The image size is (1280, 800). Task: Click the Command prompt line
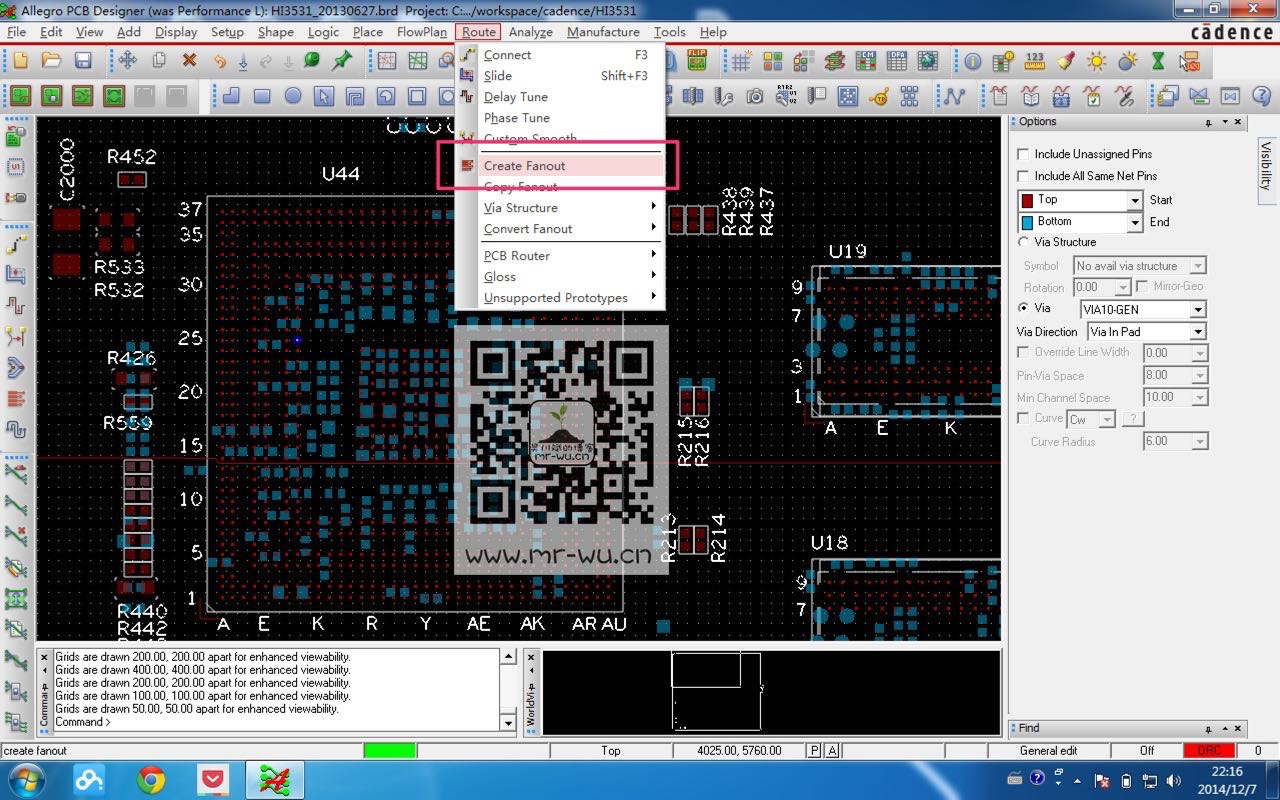pyautogui.click(x=275, y=722)
